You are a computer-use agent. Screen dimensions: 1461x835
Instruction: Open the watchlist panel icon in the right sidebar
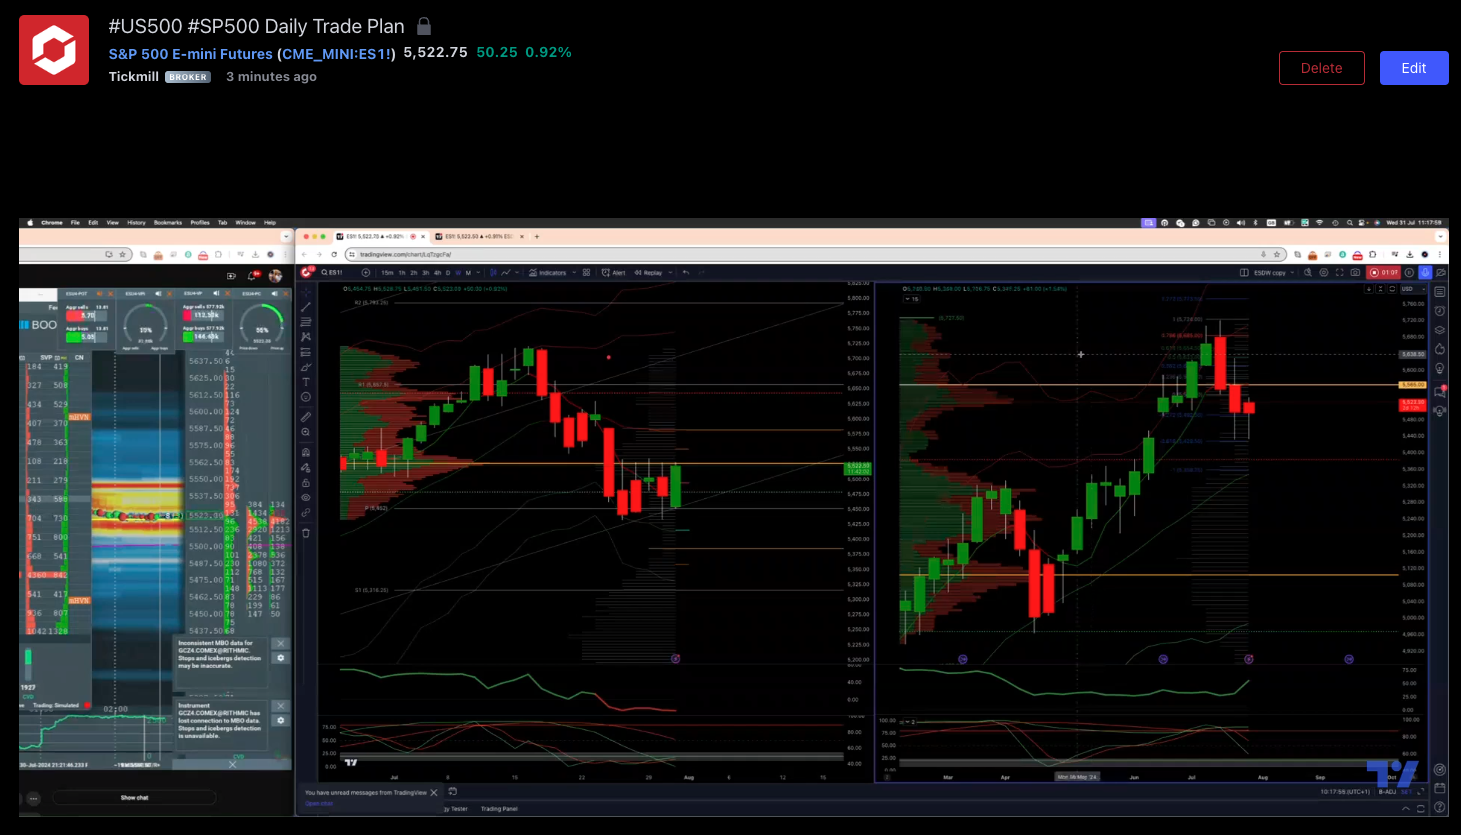[1440, 291]
